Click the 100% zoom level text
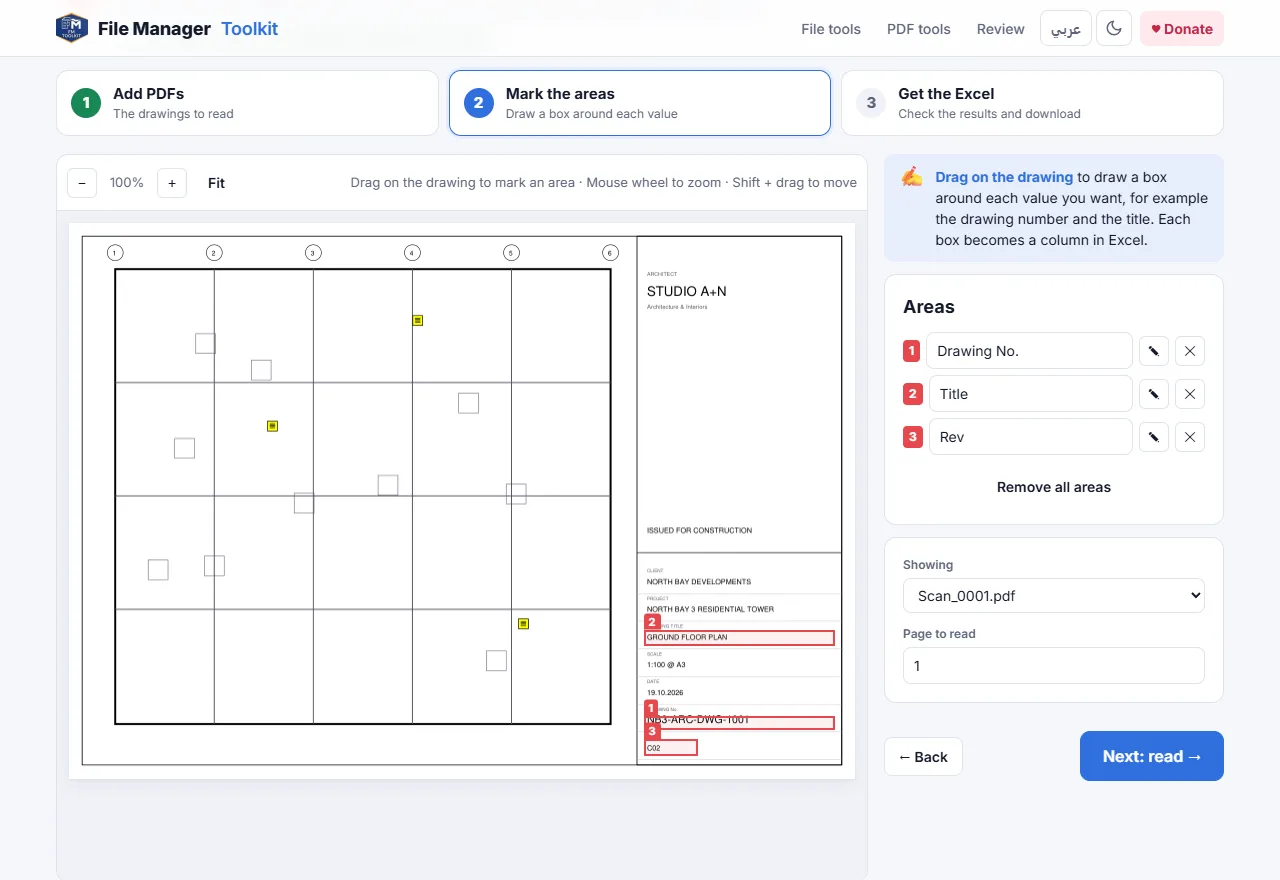This screenshot has height=880, width=1280. click(127, 183)
